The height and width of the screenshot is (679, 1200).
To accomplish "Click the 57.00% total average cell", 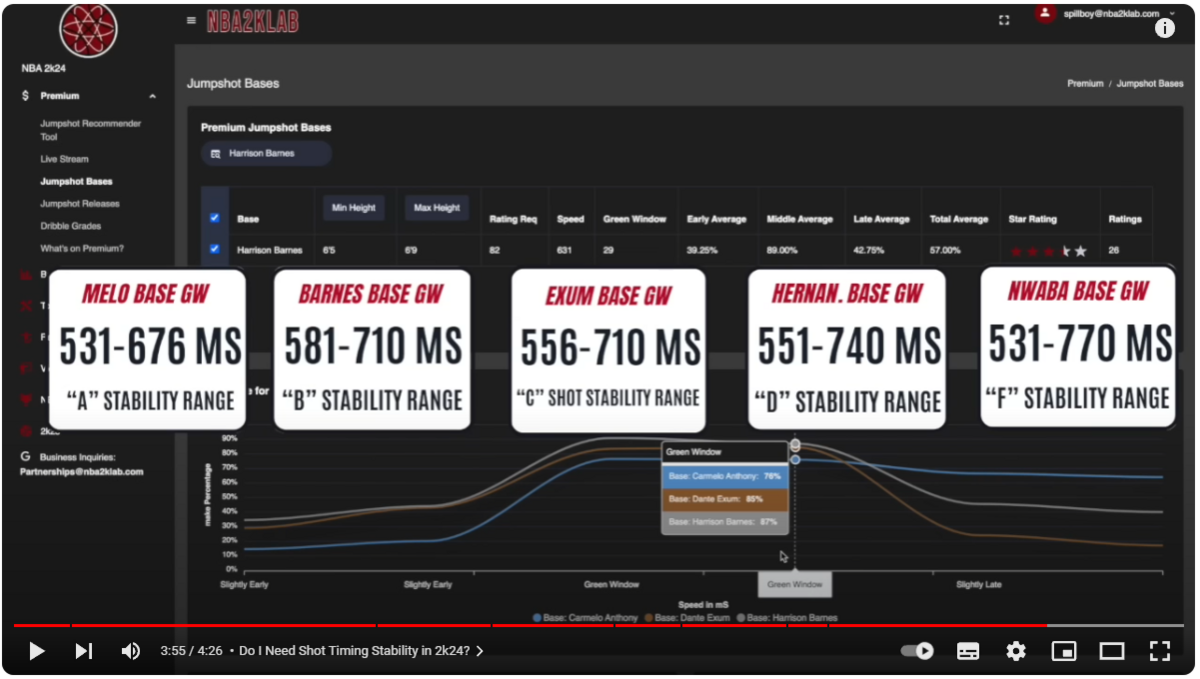I will [x=944, y=250].
